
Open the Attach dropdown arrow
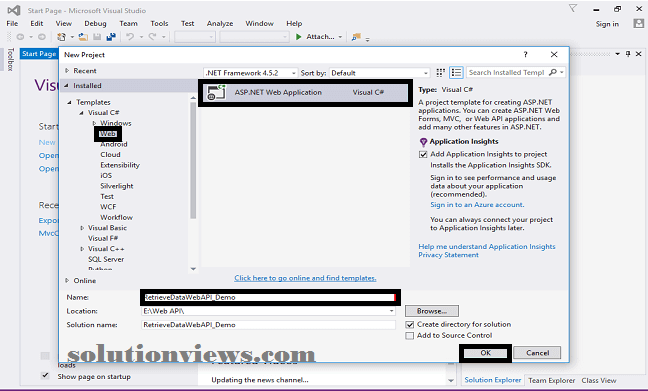pos(340,37)
